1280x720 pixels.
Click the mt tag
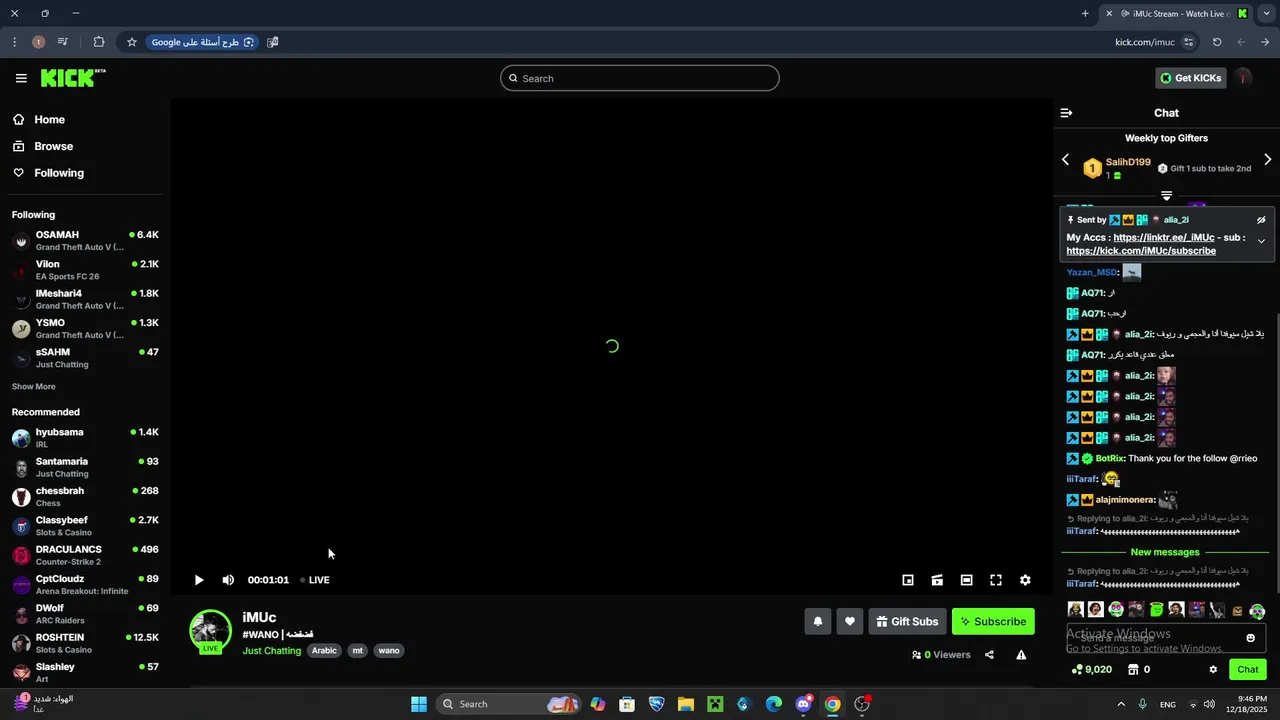(357, 651)
